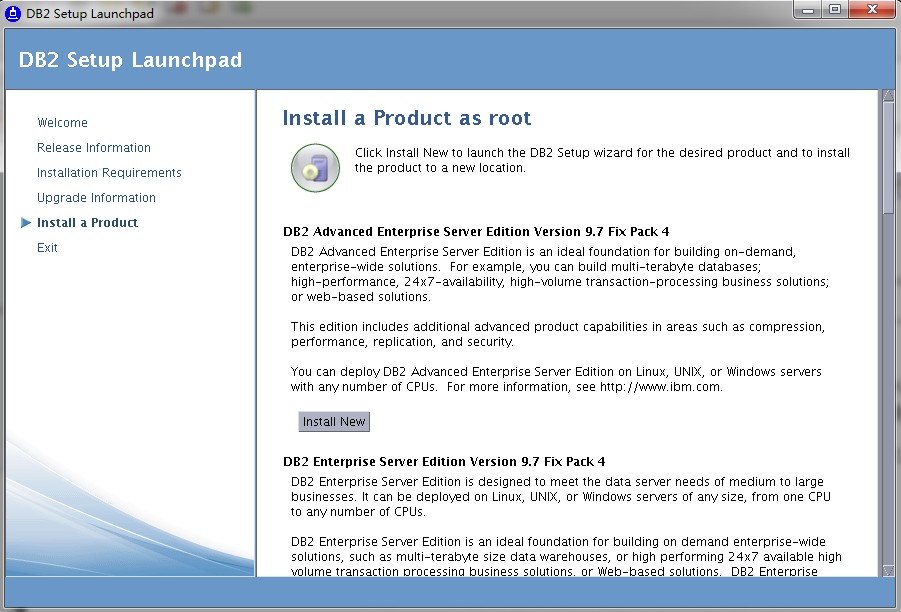Click the scroll up arrow of content pane
The image size is (901, 612).
888,95
